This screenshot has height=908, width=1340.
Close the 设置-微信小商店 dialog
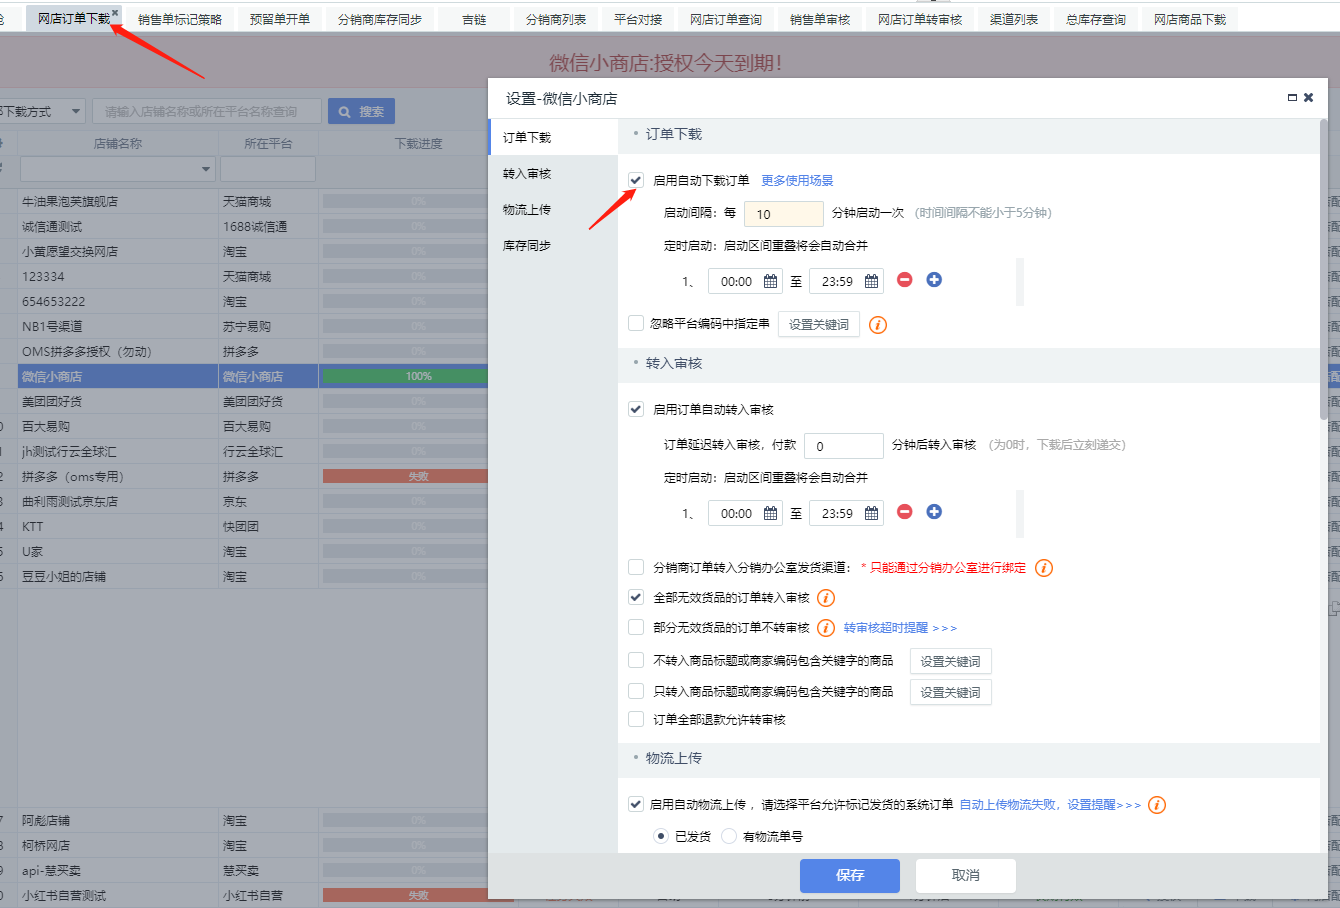point(1308,98)
